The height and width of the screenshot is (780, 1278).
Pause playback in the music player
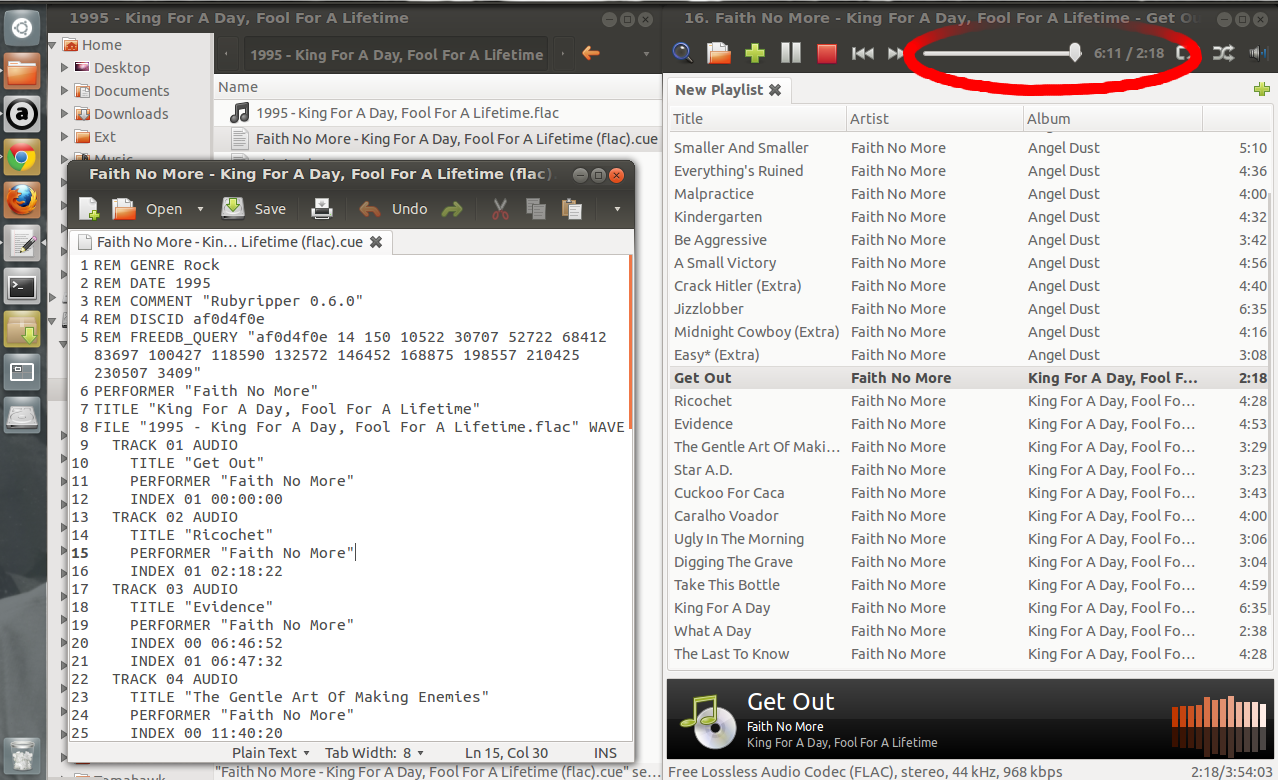791,53
